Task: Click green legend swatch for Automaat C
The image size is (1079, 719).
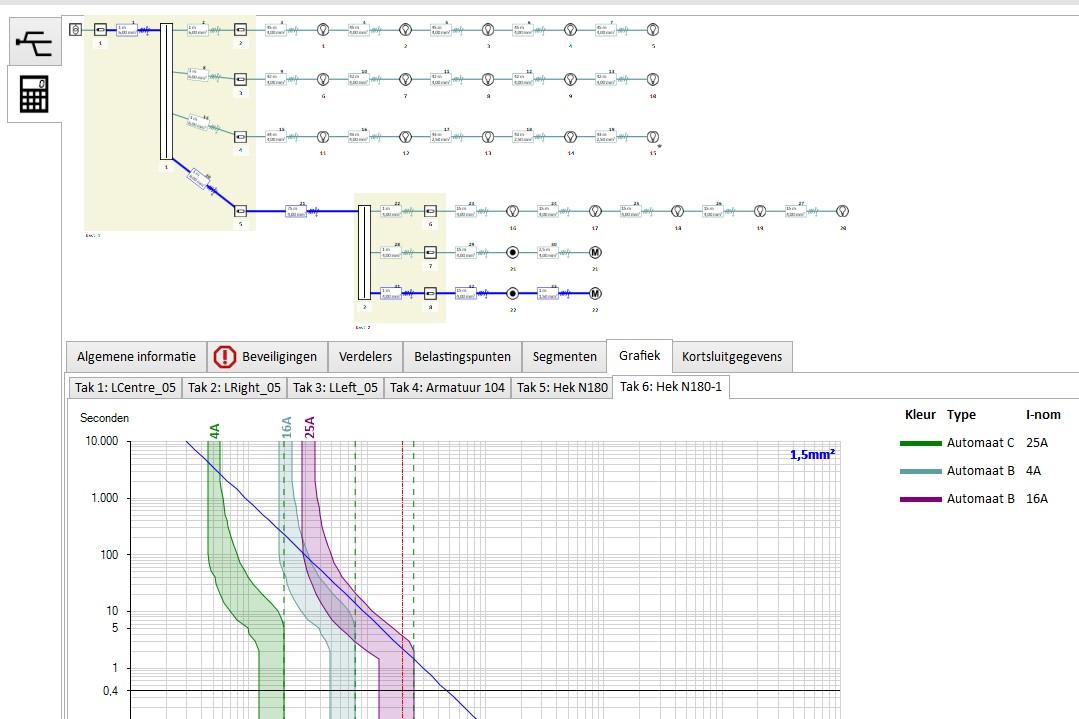Action: pyautogui.click(x=920, y=443)
